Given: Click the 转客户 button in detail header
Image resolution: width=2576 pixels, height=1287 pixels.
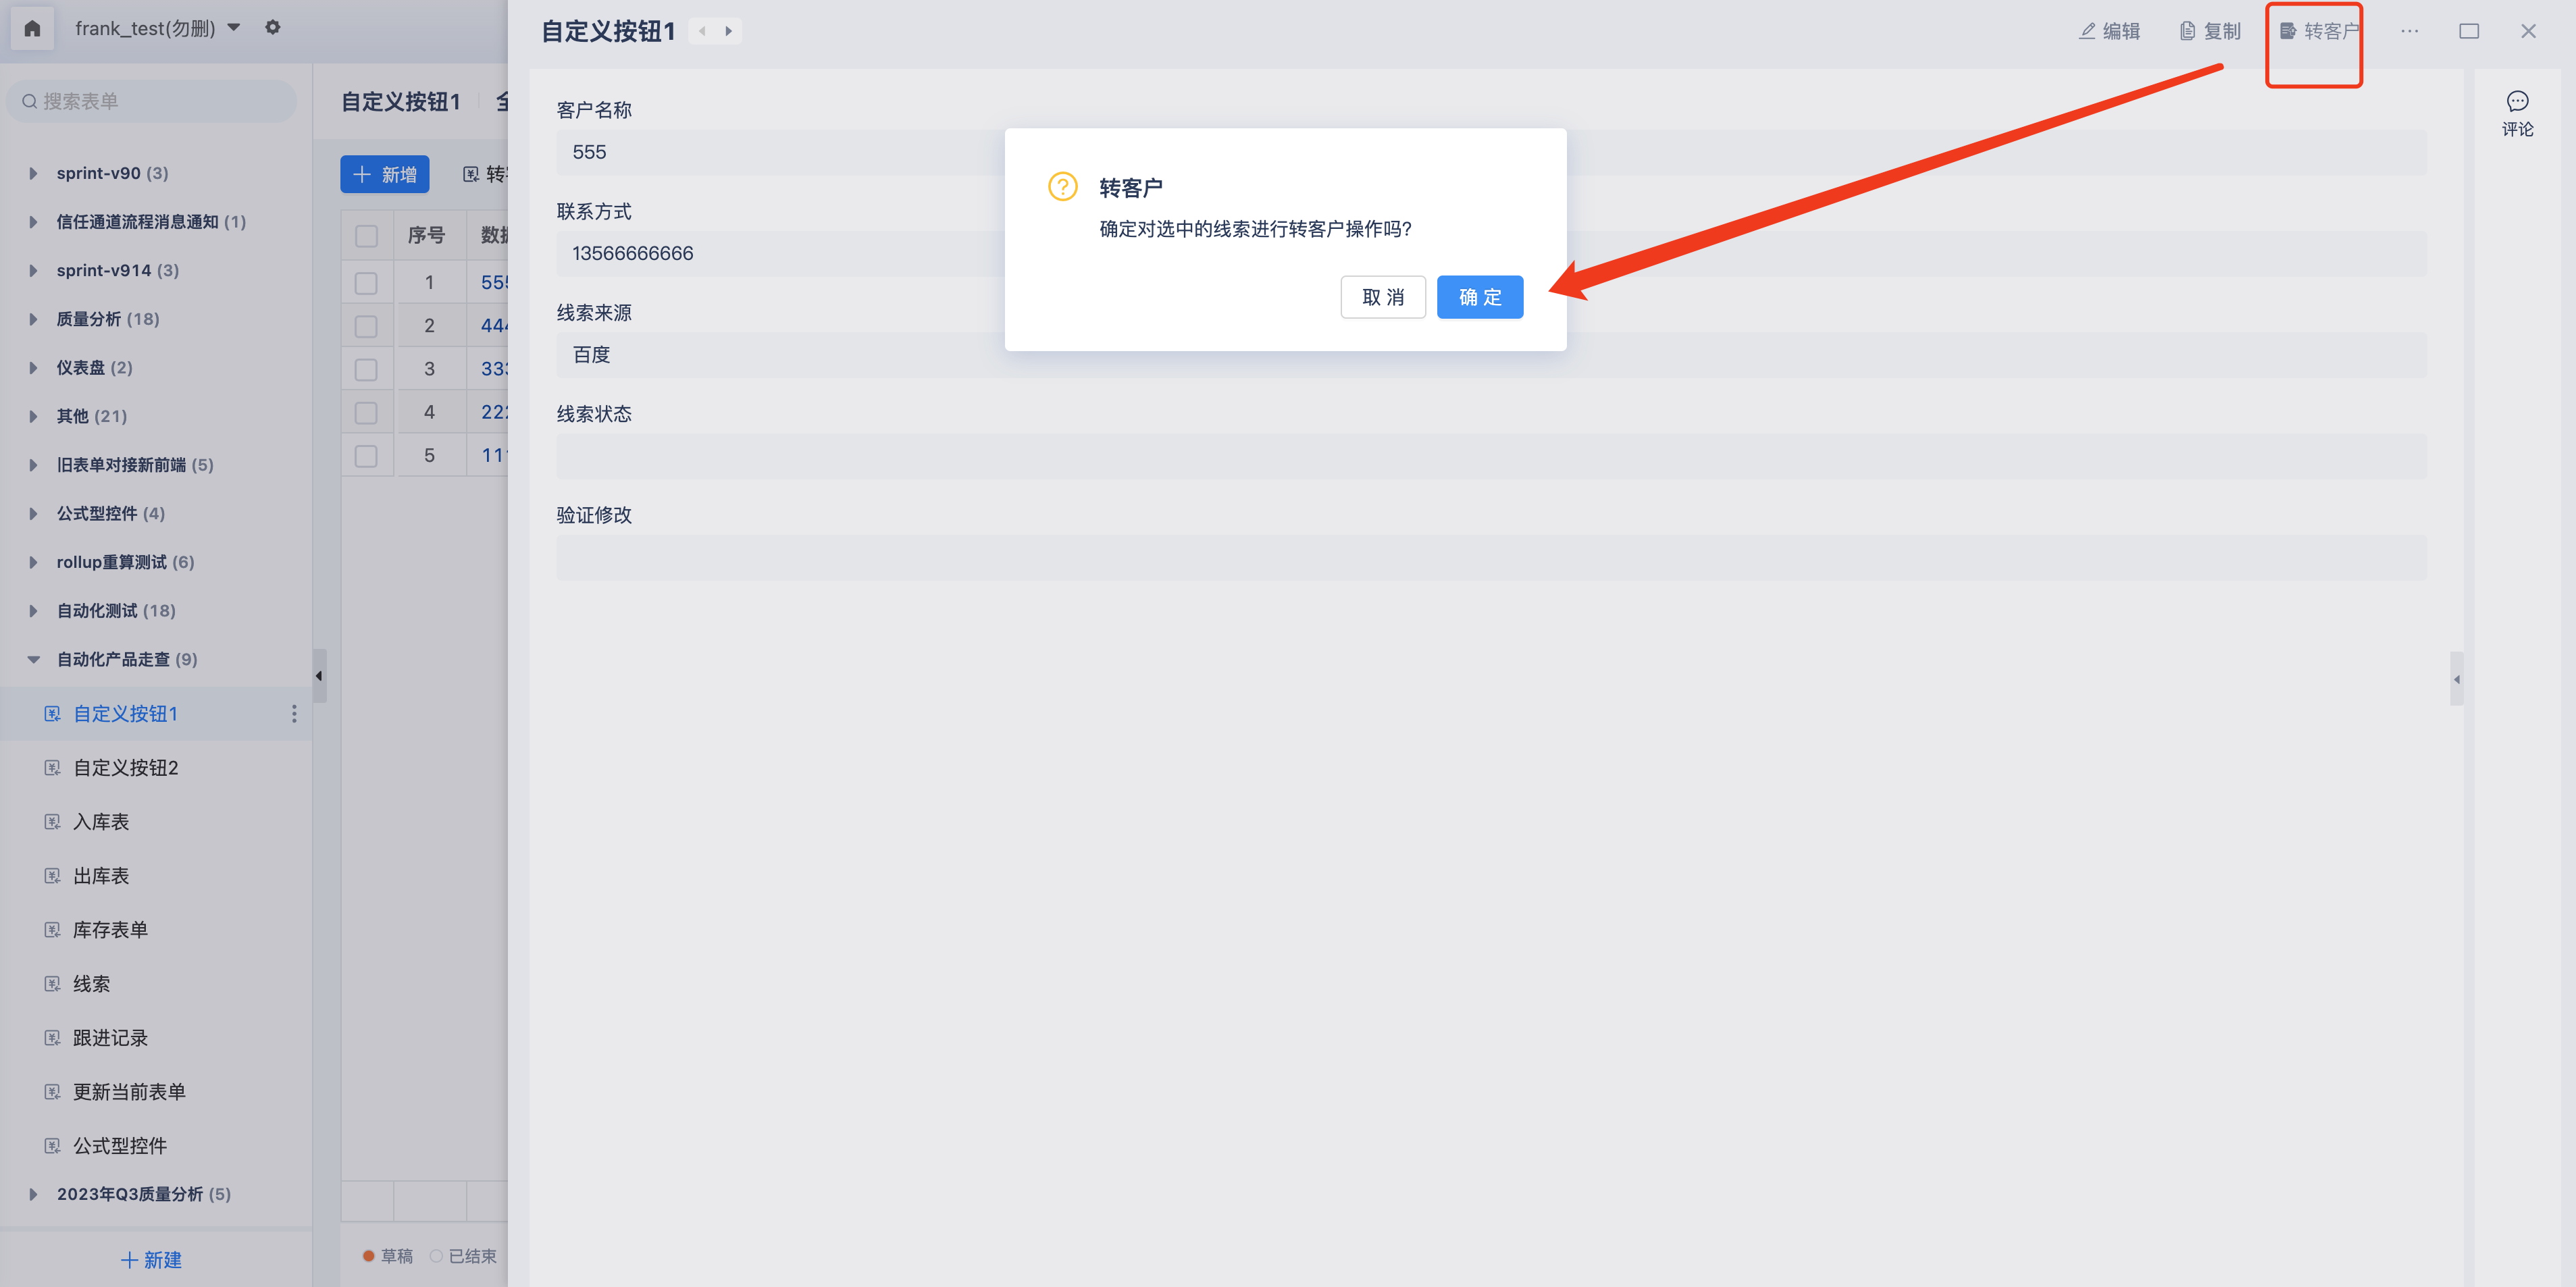Looking at the screenshot, I should point(2318,31).
